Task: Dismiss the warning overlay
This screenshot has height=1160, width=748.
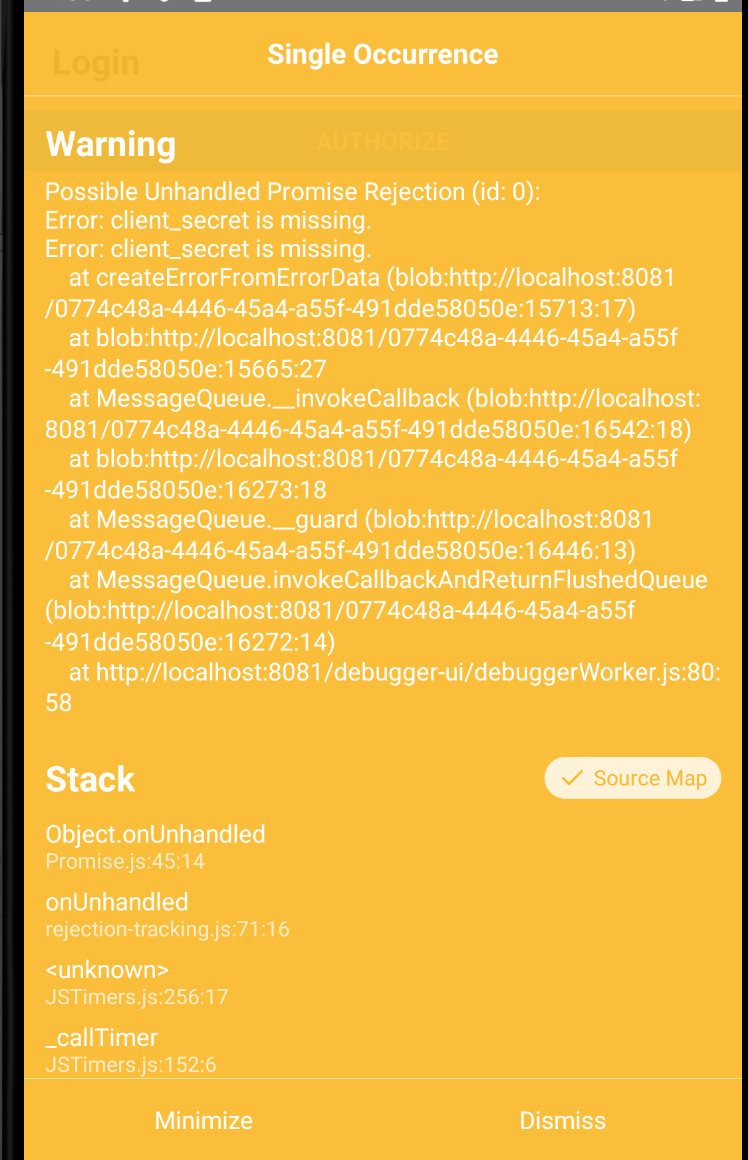Action: click(563, 1121)
